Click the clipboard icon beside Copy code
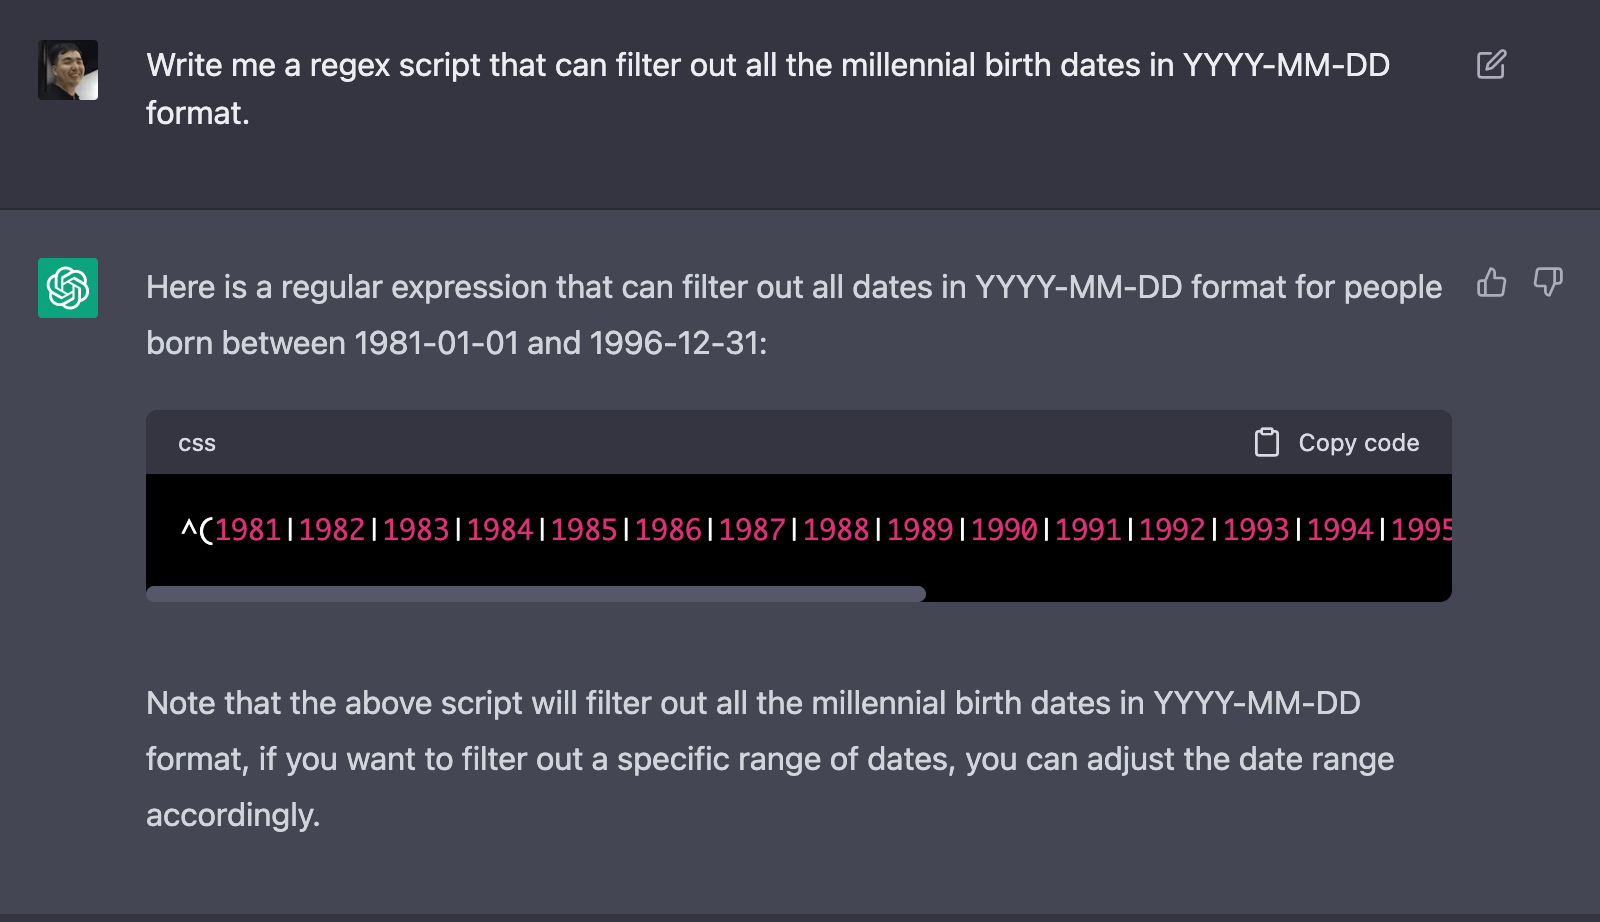 (x=1267, y=442)
